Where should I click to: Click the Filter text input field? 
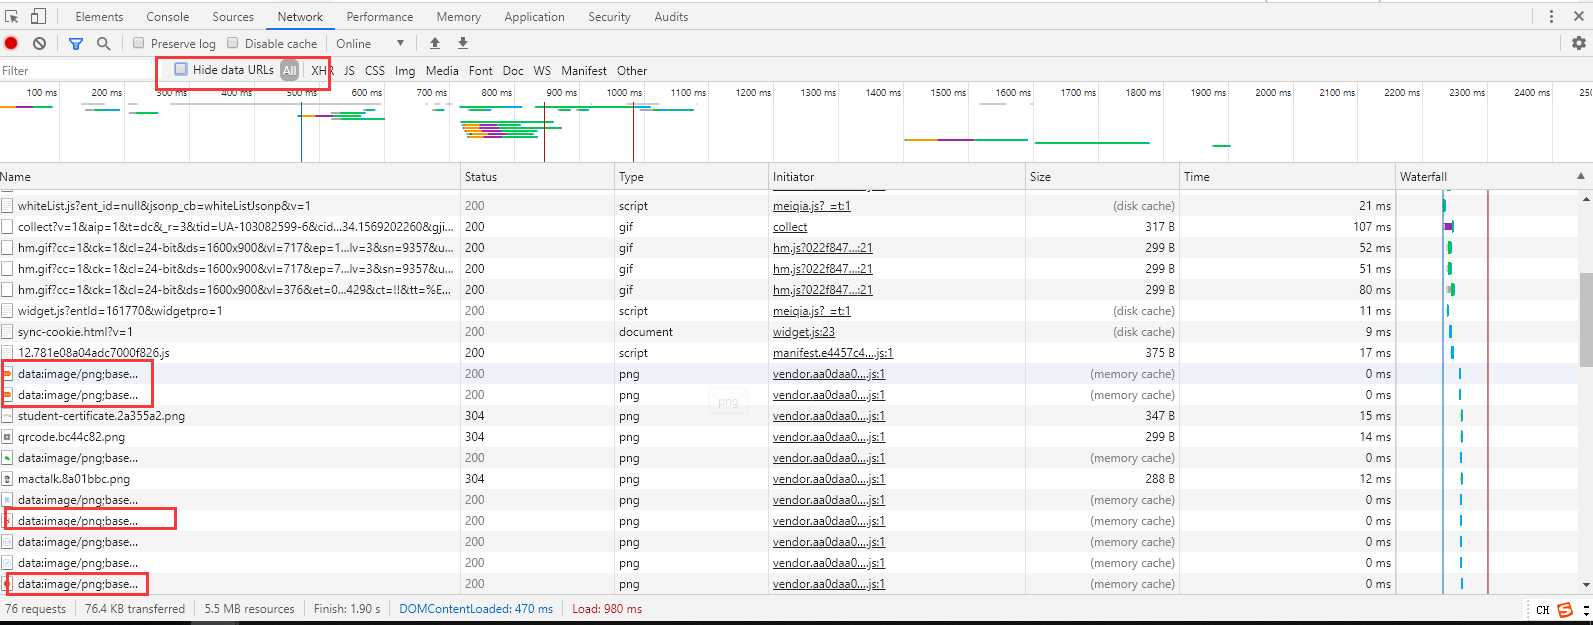(x=78, y=70)
